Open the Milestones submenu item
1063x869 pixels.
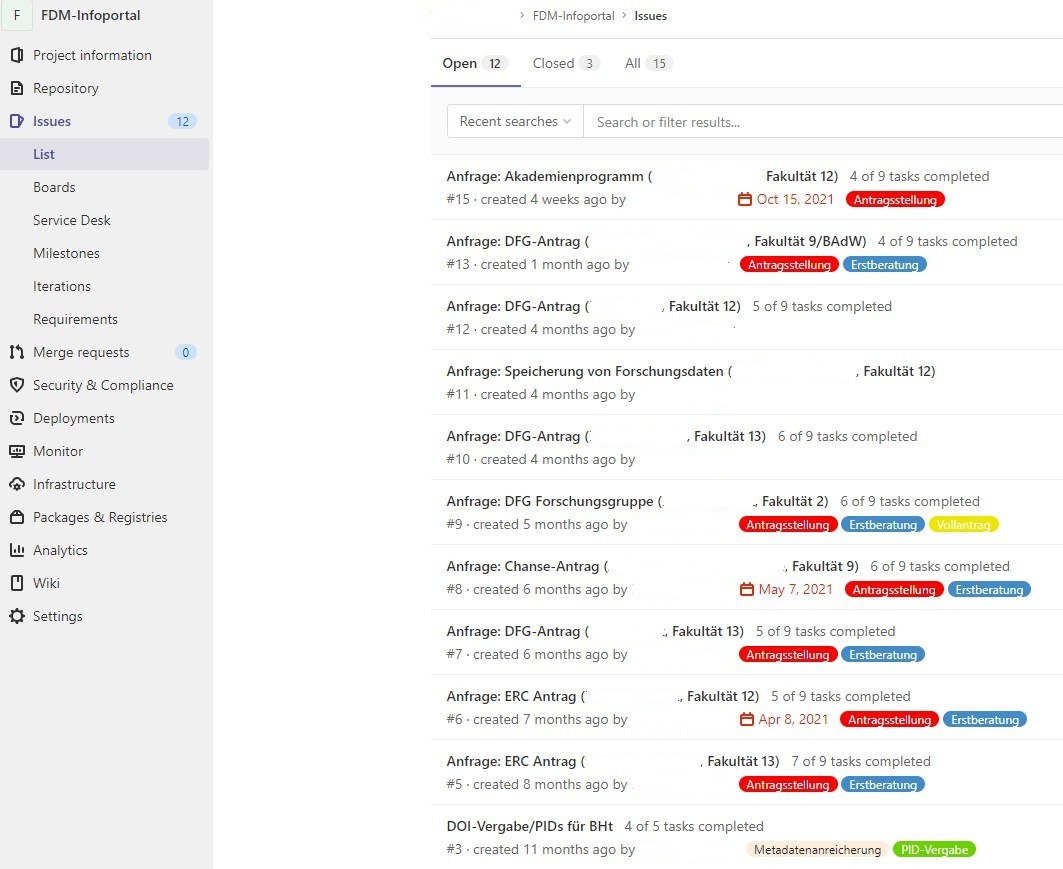[66, 253]
